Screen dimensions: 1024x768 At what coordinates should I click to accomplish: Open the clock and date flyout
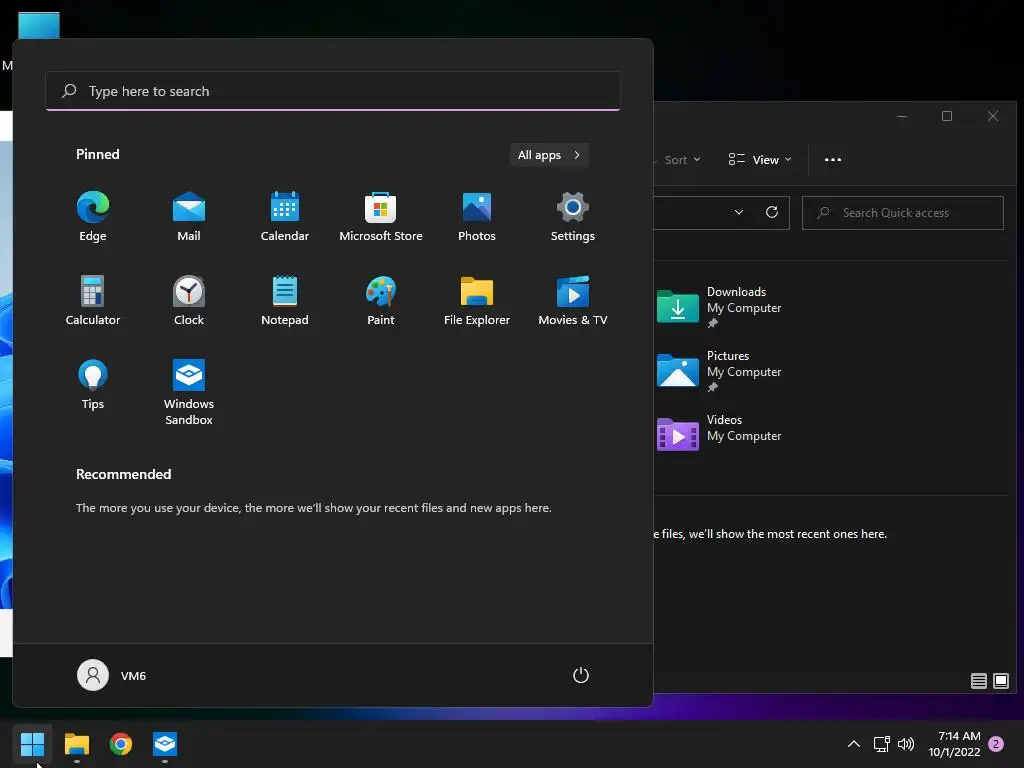(955, 744)
